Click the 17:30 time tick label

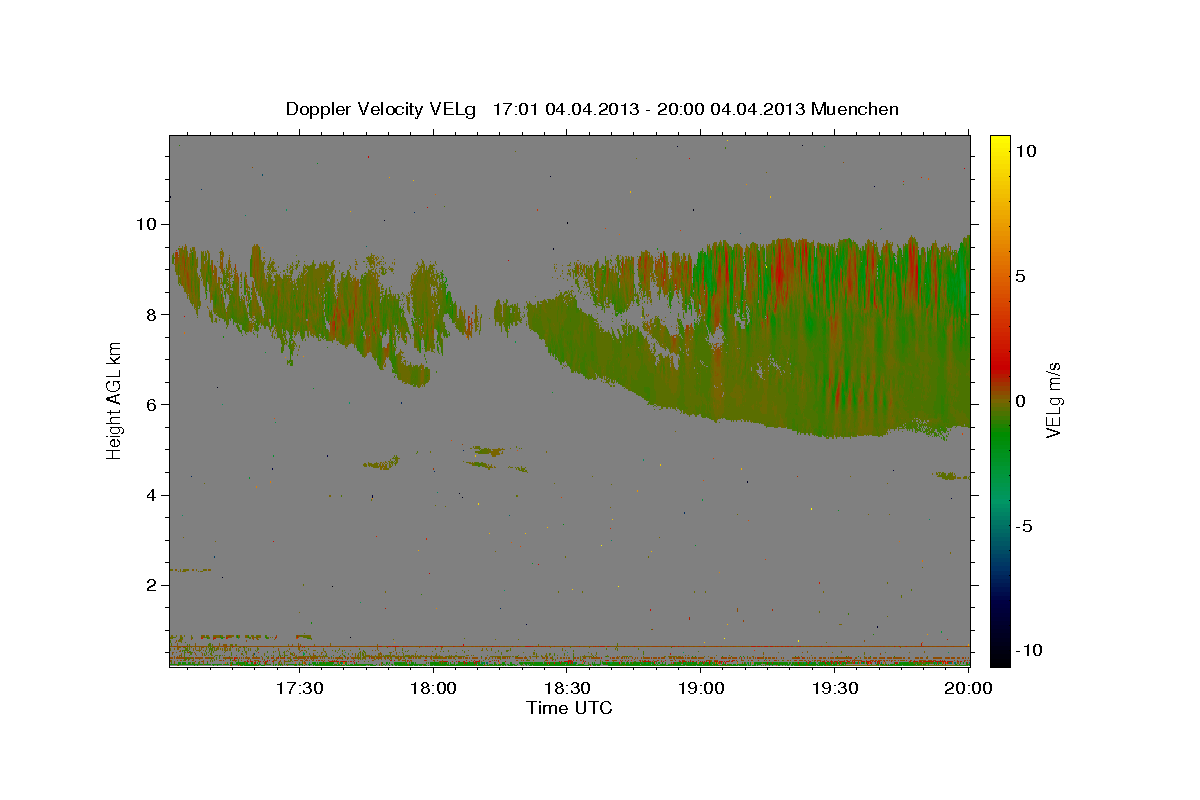(299, 688)
